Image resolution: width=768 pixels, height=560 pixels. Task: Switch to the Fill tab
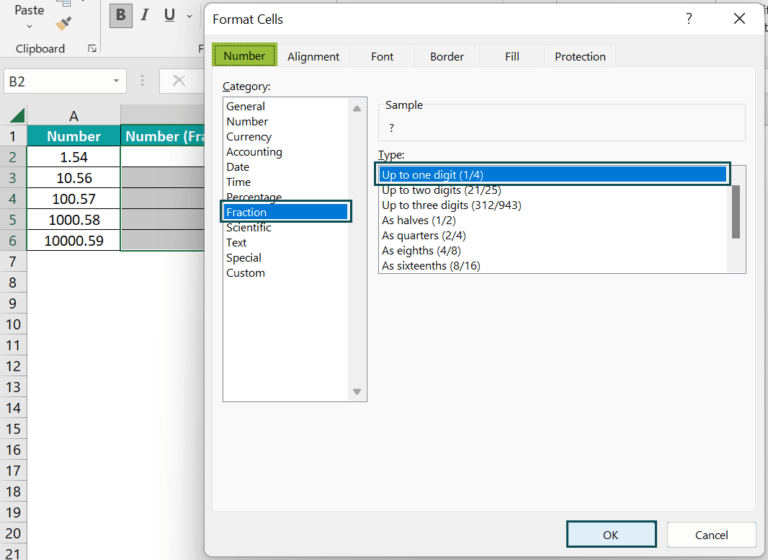[512, 57]
